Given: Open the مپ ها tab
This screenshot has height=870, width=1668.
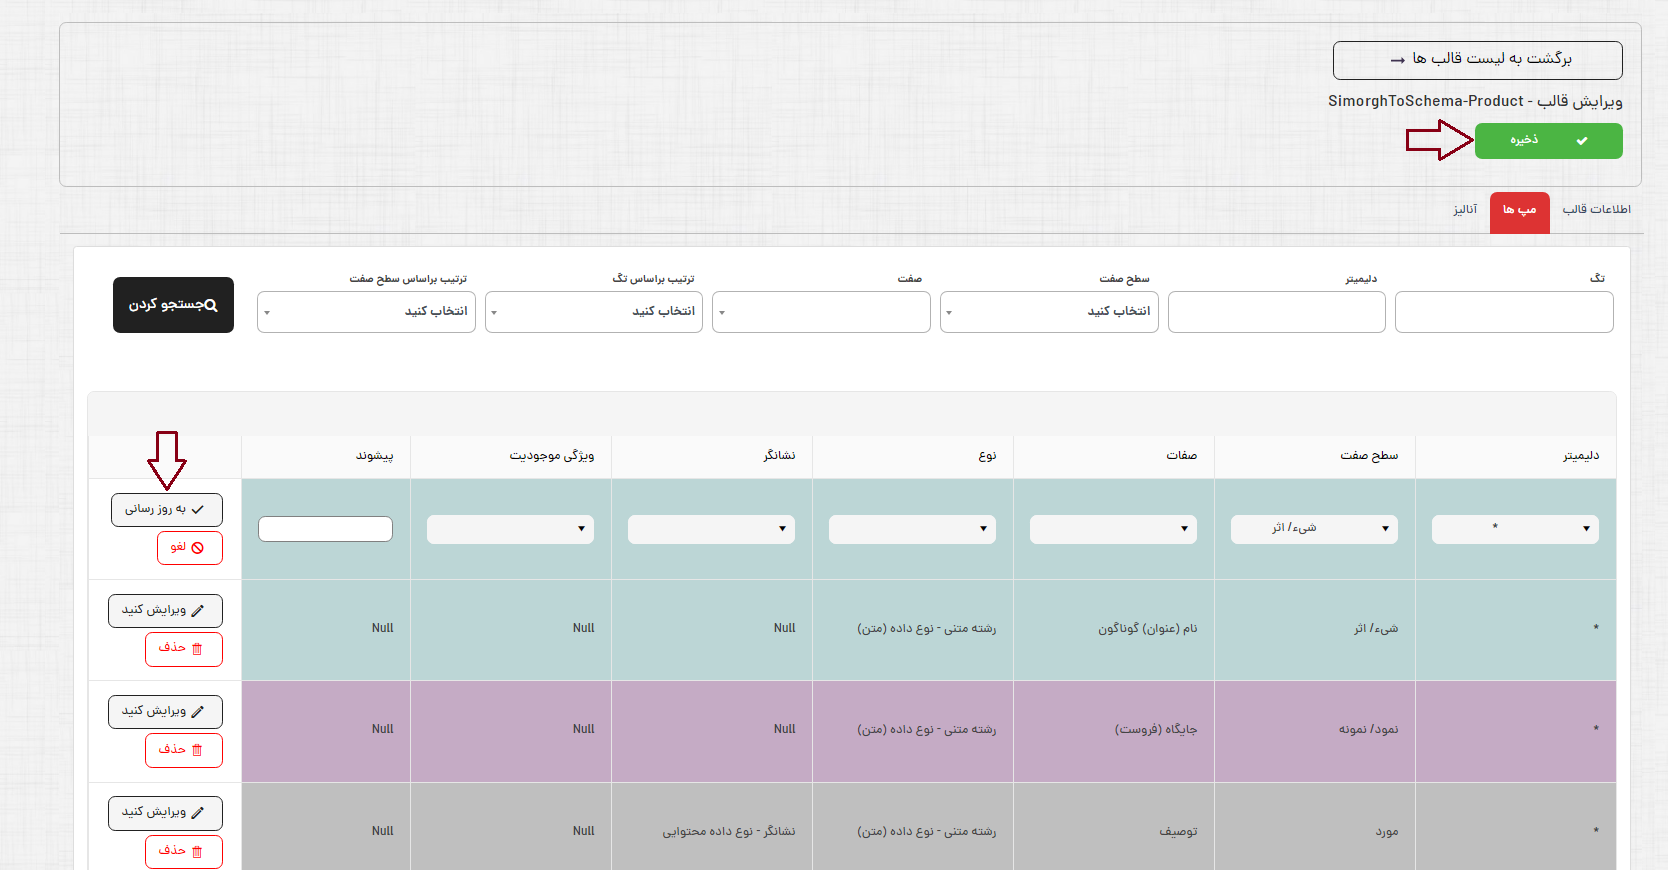Looking at the screenshot, I should tap(1518, 211).
